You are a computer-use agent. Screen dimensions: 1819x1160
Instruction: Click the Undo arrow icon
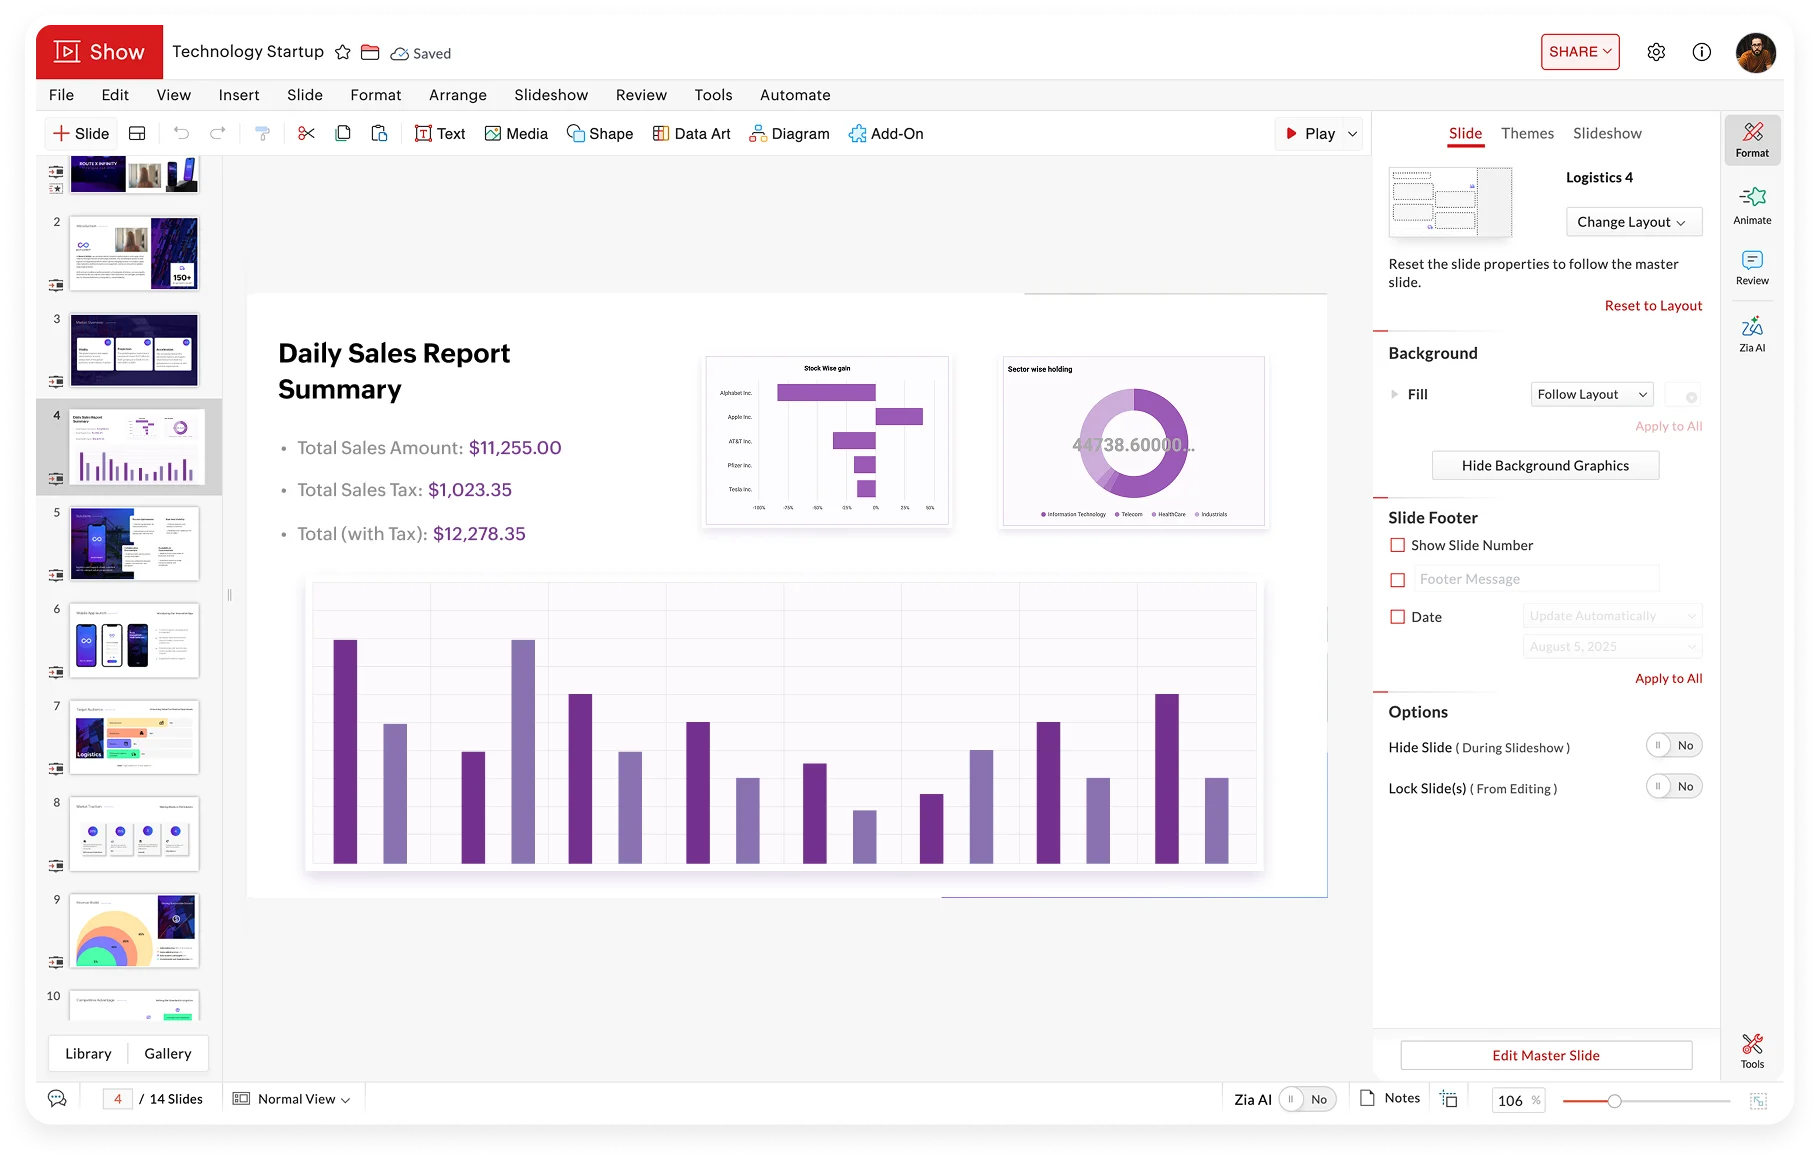(181, 133)
